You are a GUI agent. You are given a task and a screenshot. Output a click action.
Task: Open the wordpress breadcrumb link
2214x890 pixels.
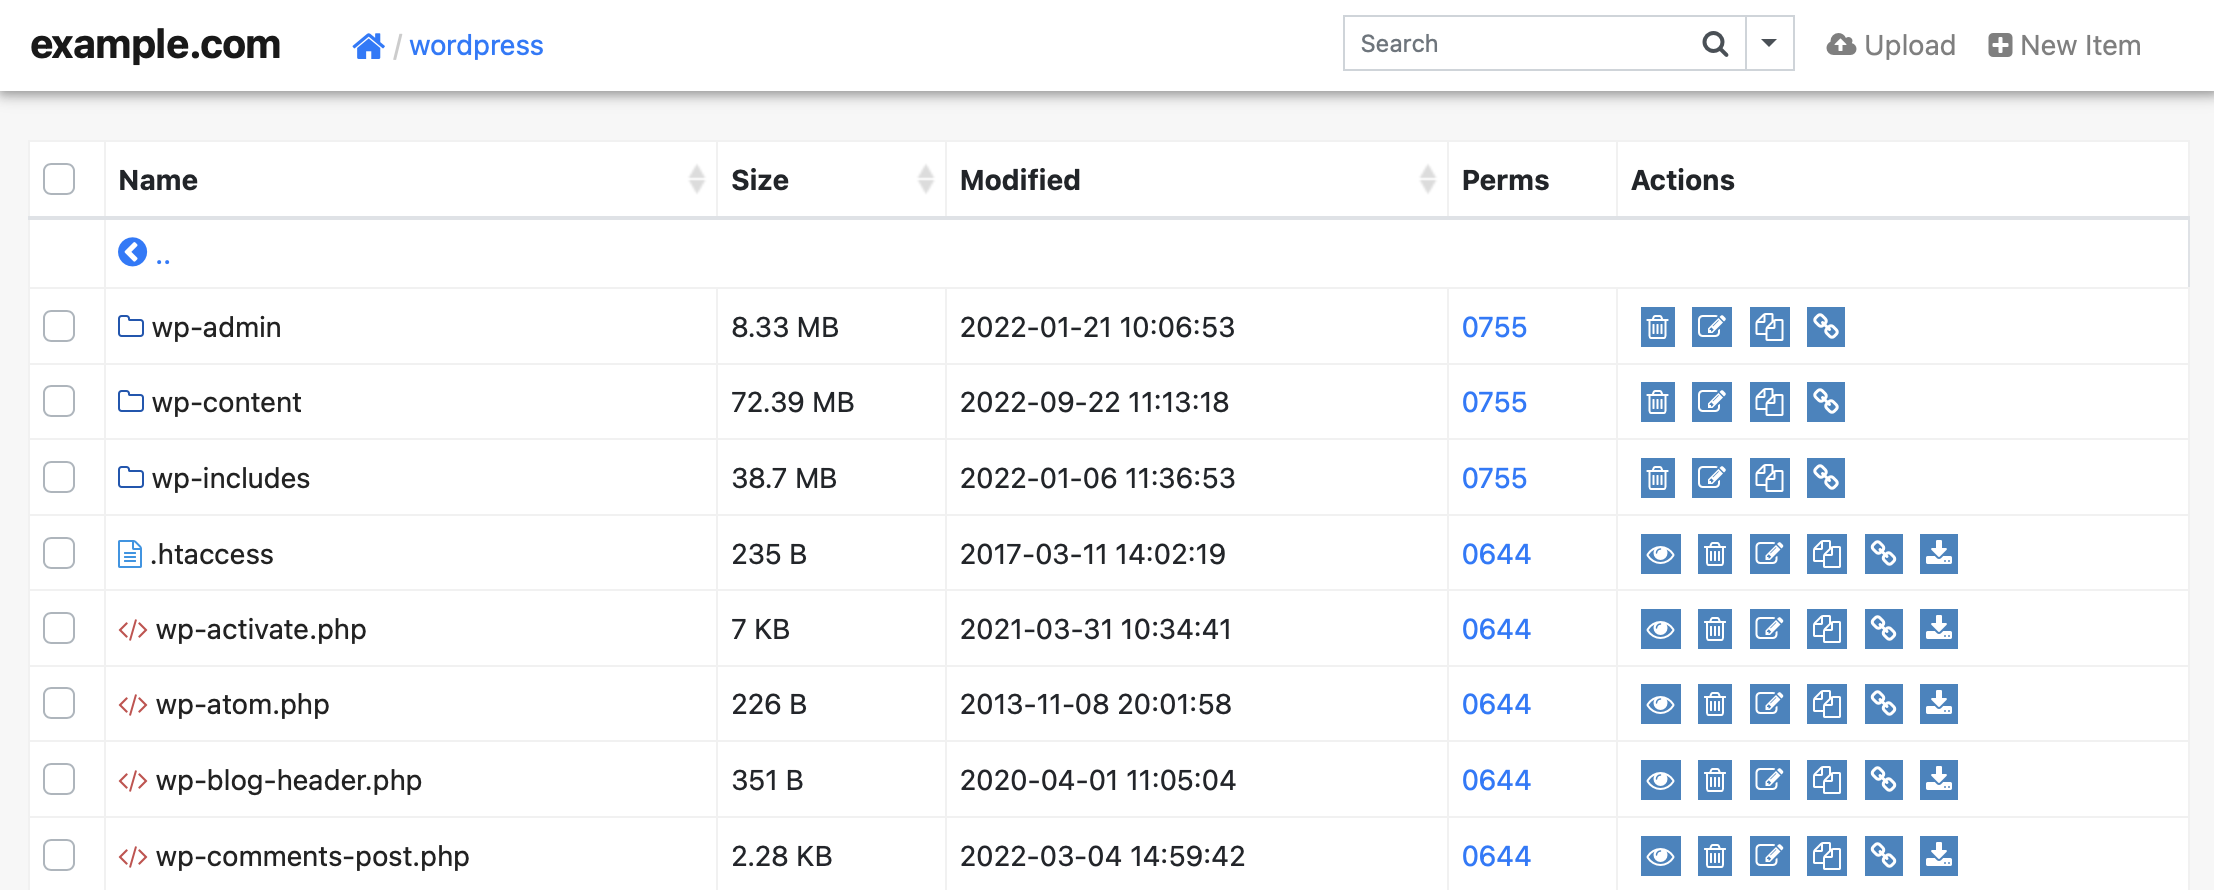[x=476, y=46]
